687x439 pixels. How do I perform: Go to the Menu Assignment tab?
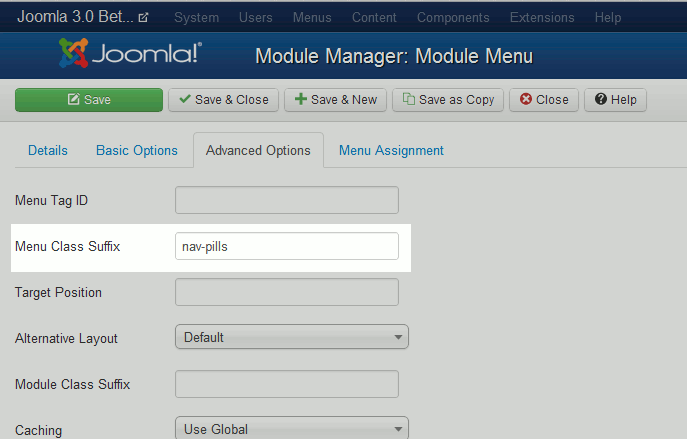[391, 151]
